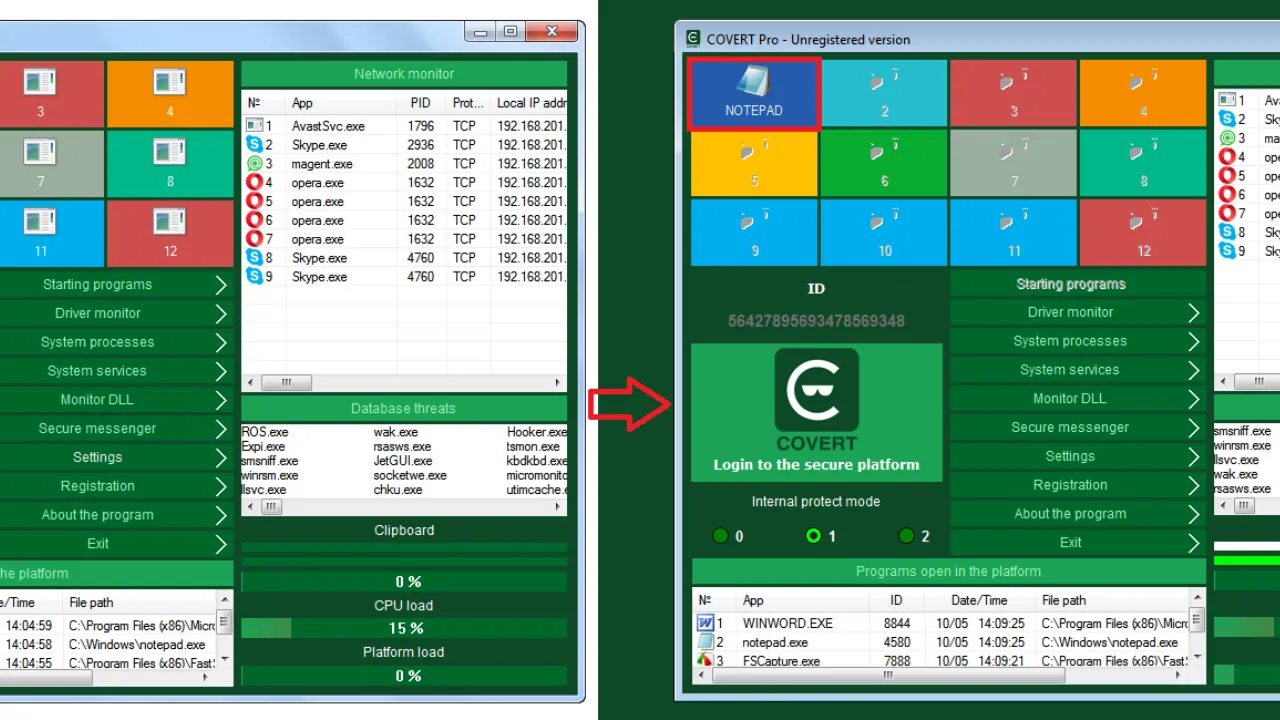Open Starting programs in the left window
This screenshot has height=720, width=1280.
point(116,285)
